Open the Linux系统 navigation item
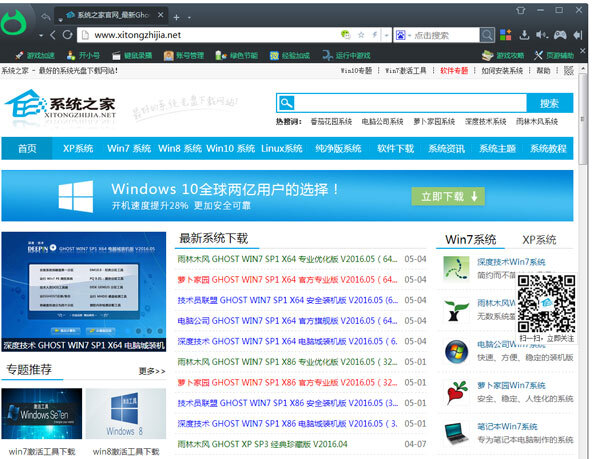 click(x=282, y=148)
